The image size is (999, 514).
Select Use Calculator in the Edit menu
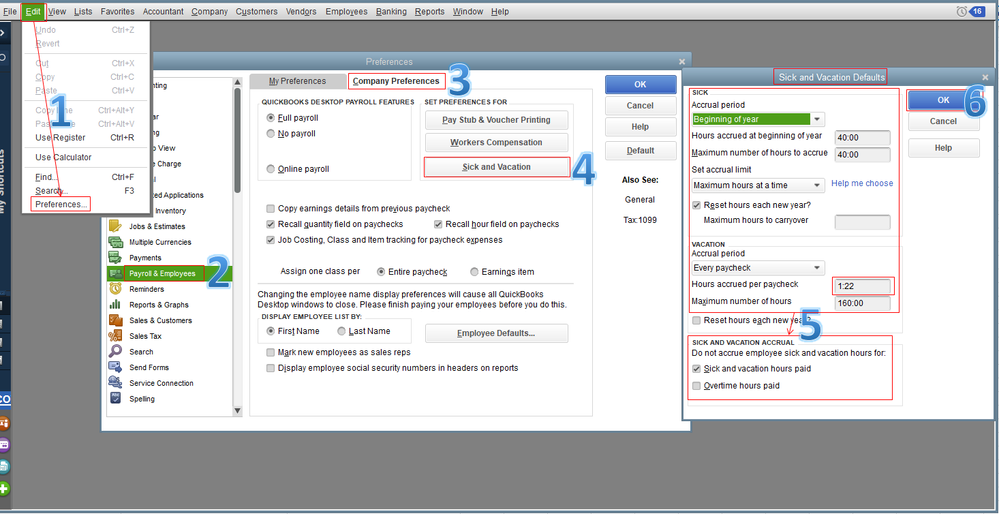[63, 157]
